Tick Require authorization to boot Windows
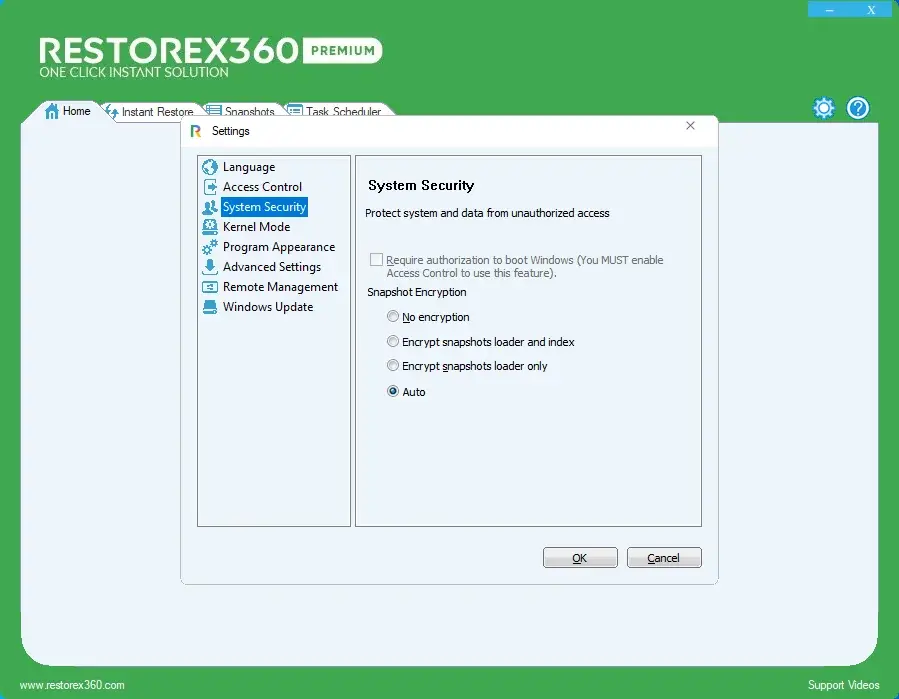Viewport: 899px width, 699px height. pyautogui.click(x=377, y=260)
